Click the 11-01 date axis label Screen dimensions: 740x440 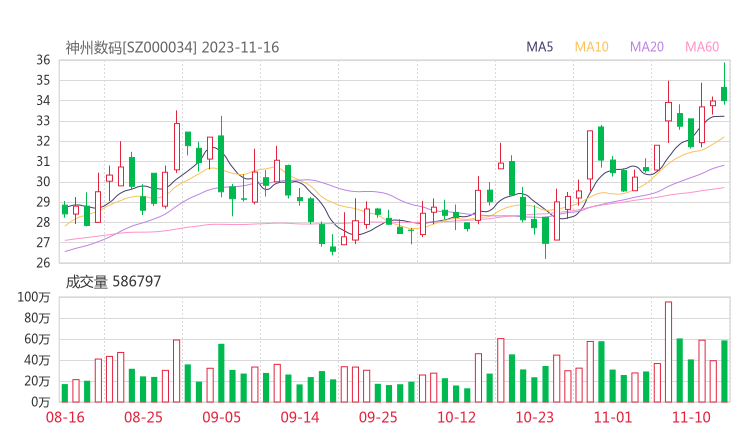tap(613, 417)
